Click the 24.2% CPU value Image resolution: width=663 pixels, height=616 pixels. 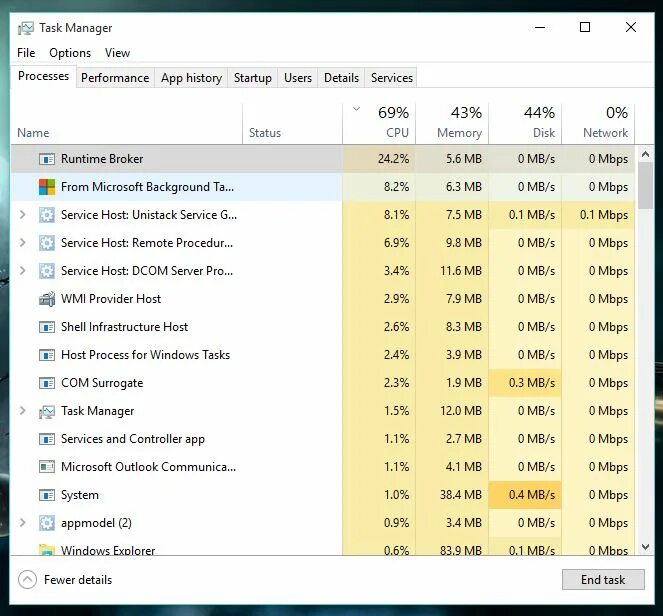[x=393, y=159]
